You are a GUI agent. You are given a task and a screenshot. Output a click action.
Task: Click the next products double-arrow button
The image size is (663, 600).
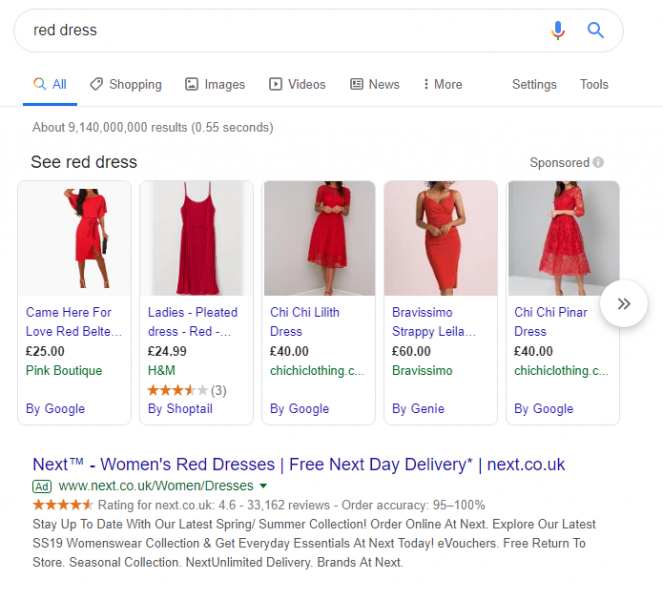click(x=624, y=304)
